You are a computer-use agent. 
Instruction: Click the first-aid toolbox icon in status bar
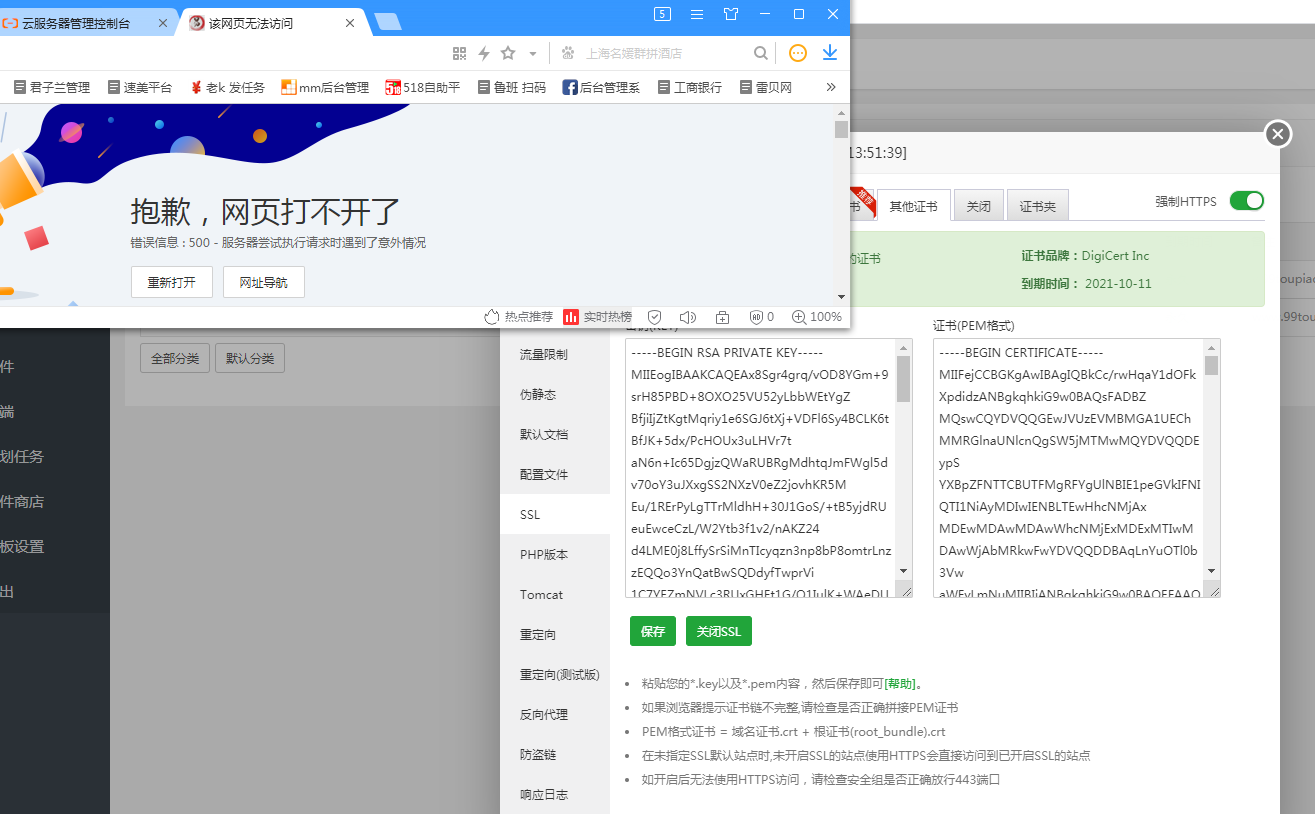tap(722, 317)
